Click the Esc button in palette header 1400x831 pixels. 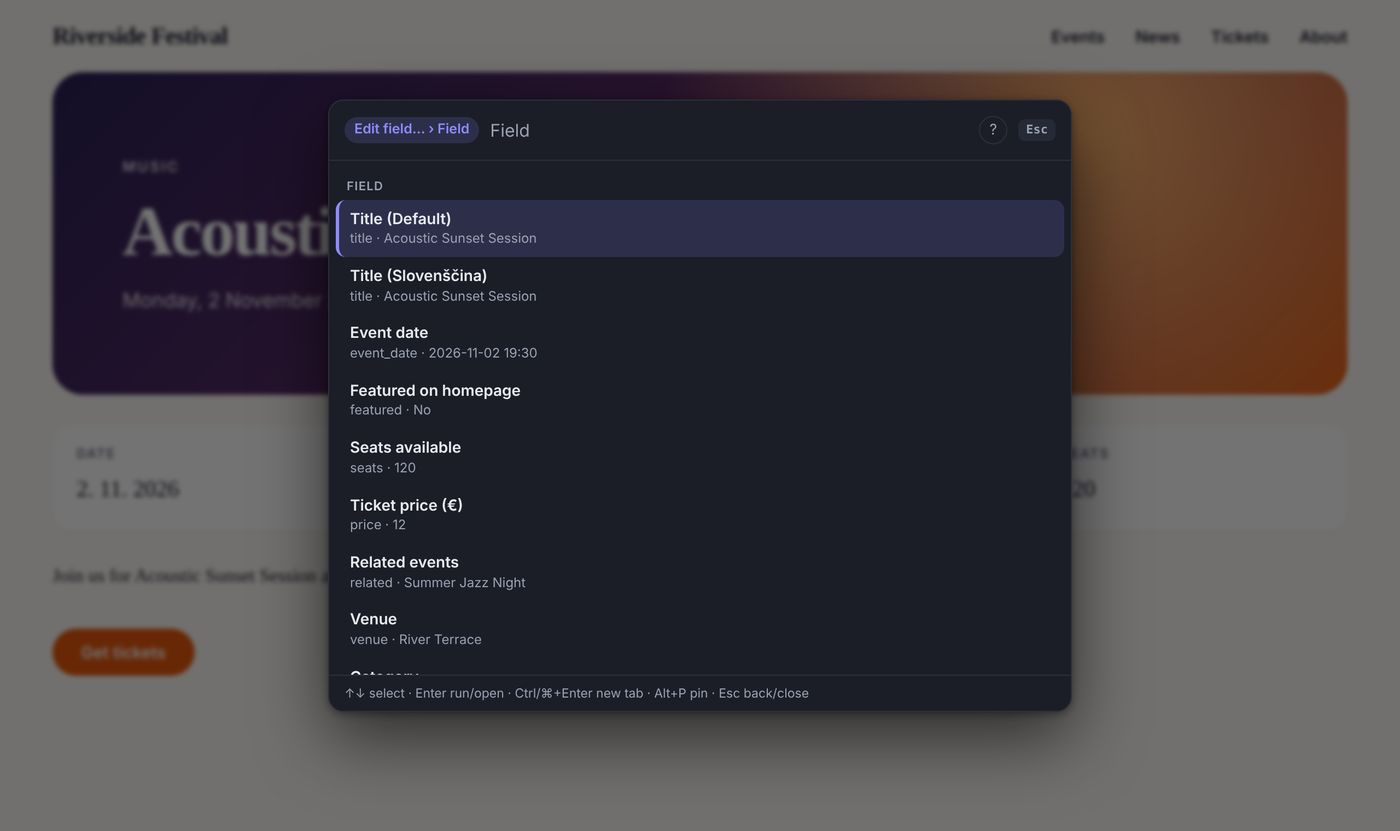tap(1036, 130)
